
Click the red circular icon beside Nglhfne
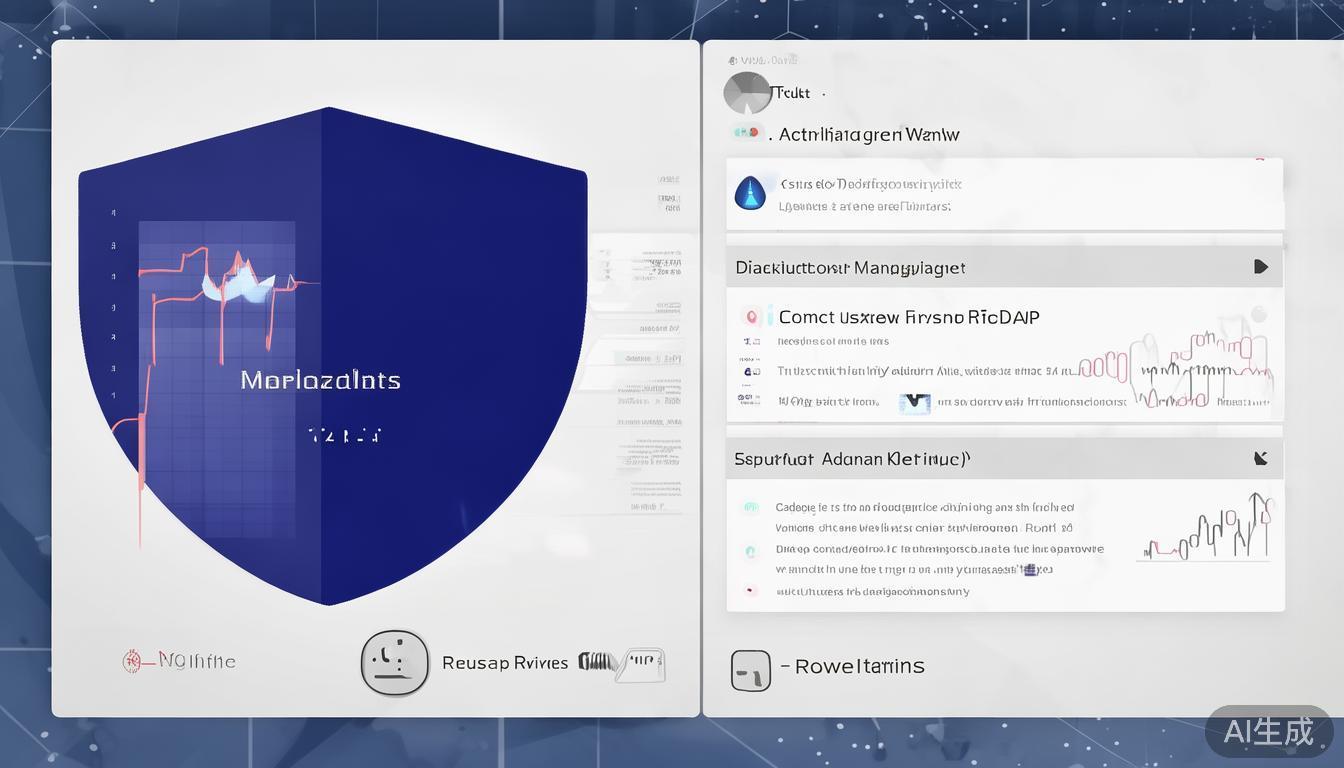(132, 661)
